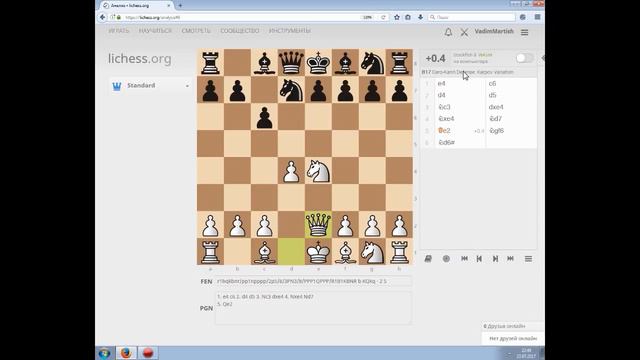This screenshot has height=360, width=640.
Task: Open the downloads arrow icon
Action: [x=420, y=17]
